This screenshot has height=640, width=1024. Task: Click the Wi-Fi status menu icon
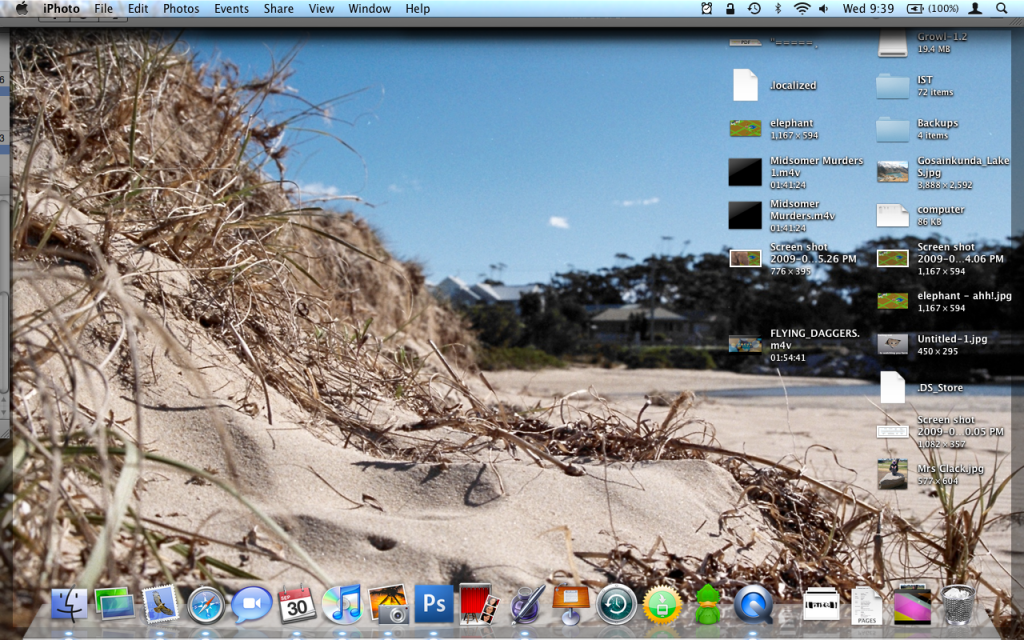tap(802, 8)
